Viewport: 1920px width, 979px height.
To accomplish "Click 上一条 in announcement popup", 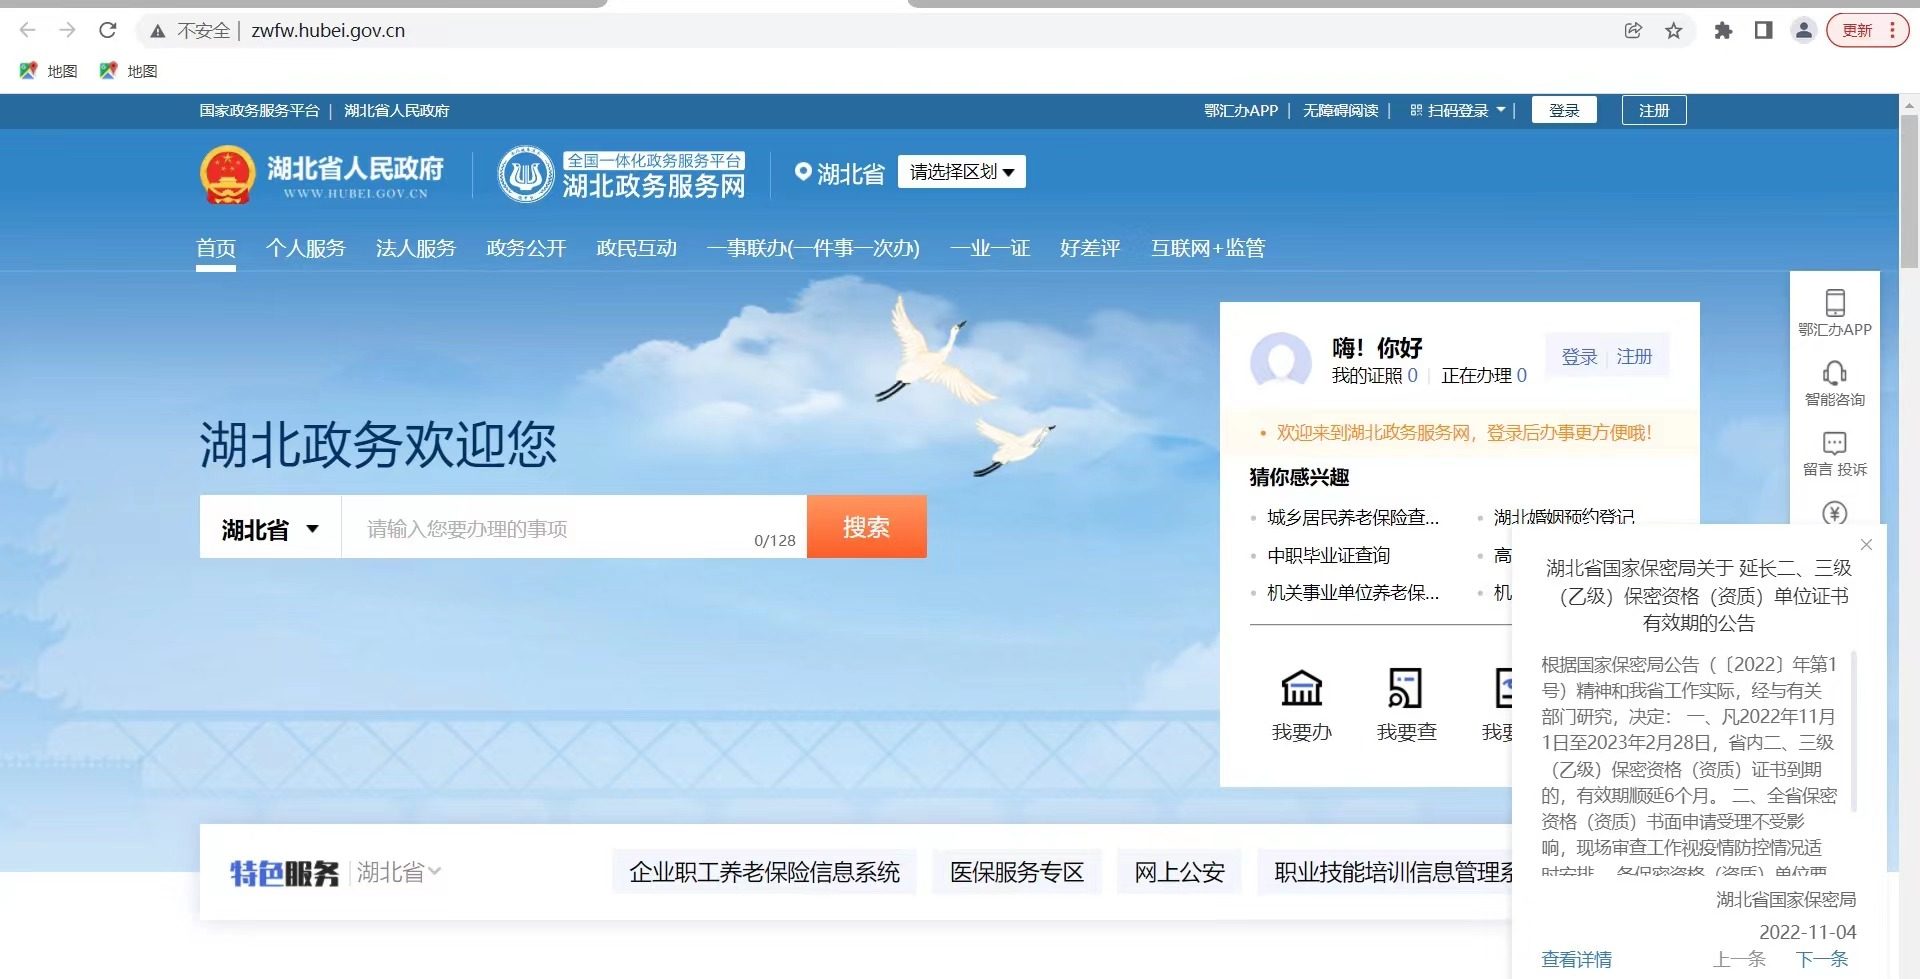I will coord(1738,959).
